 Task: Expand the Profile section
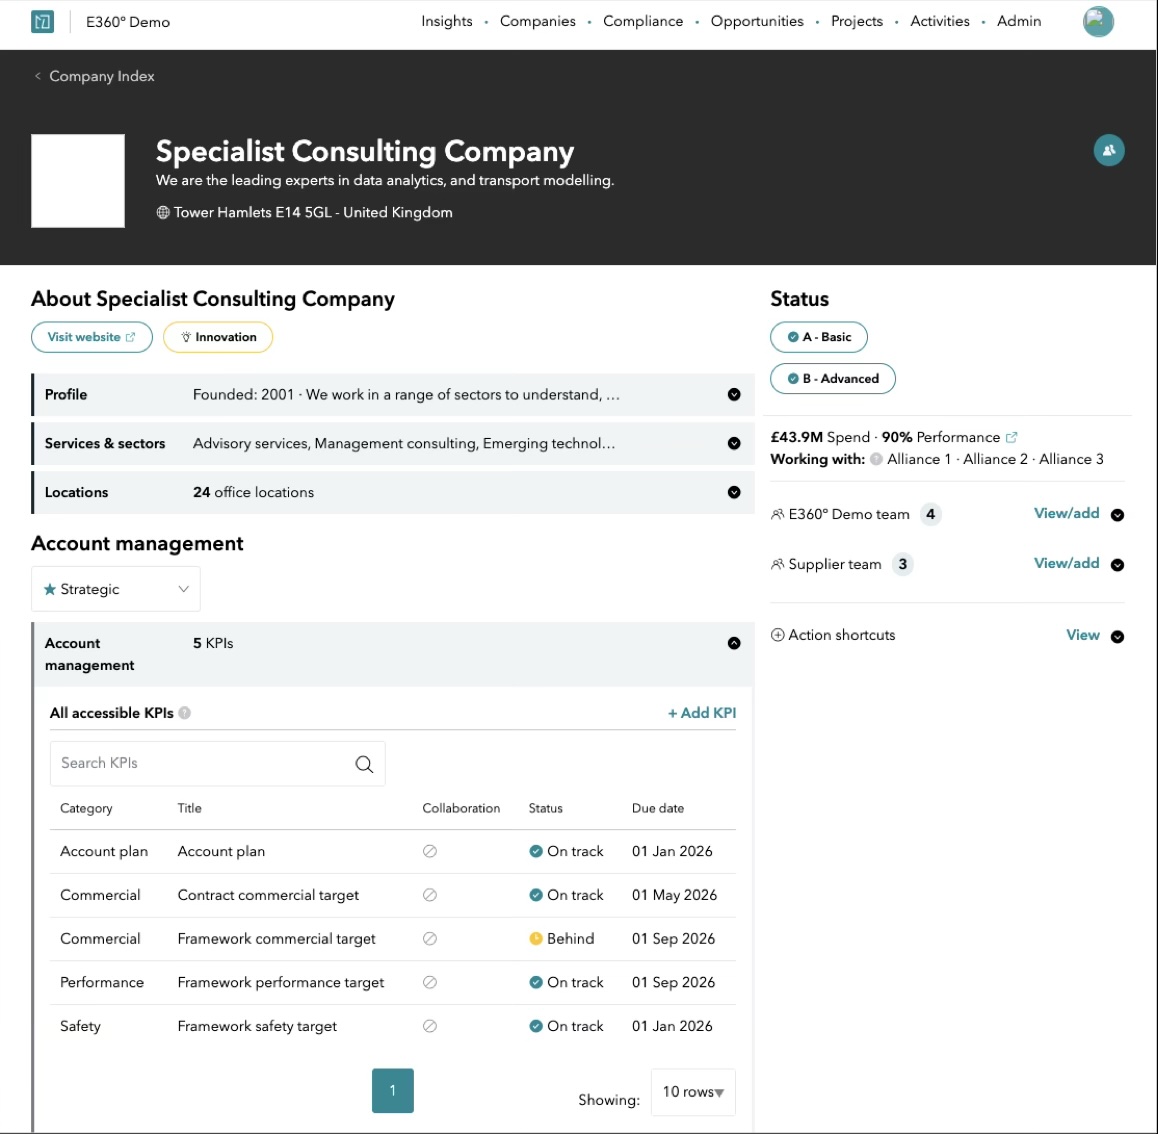[x=733, y=394]
